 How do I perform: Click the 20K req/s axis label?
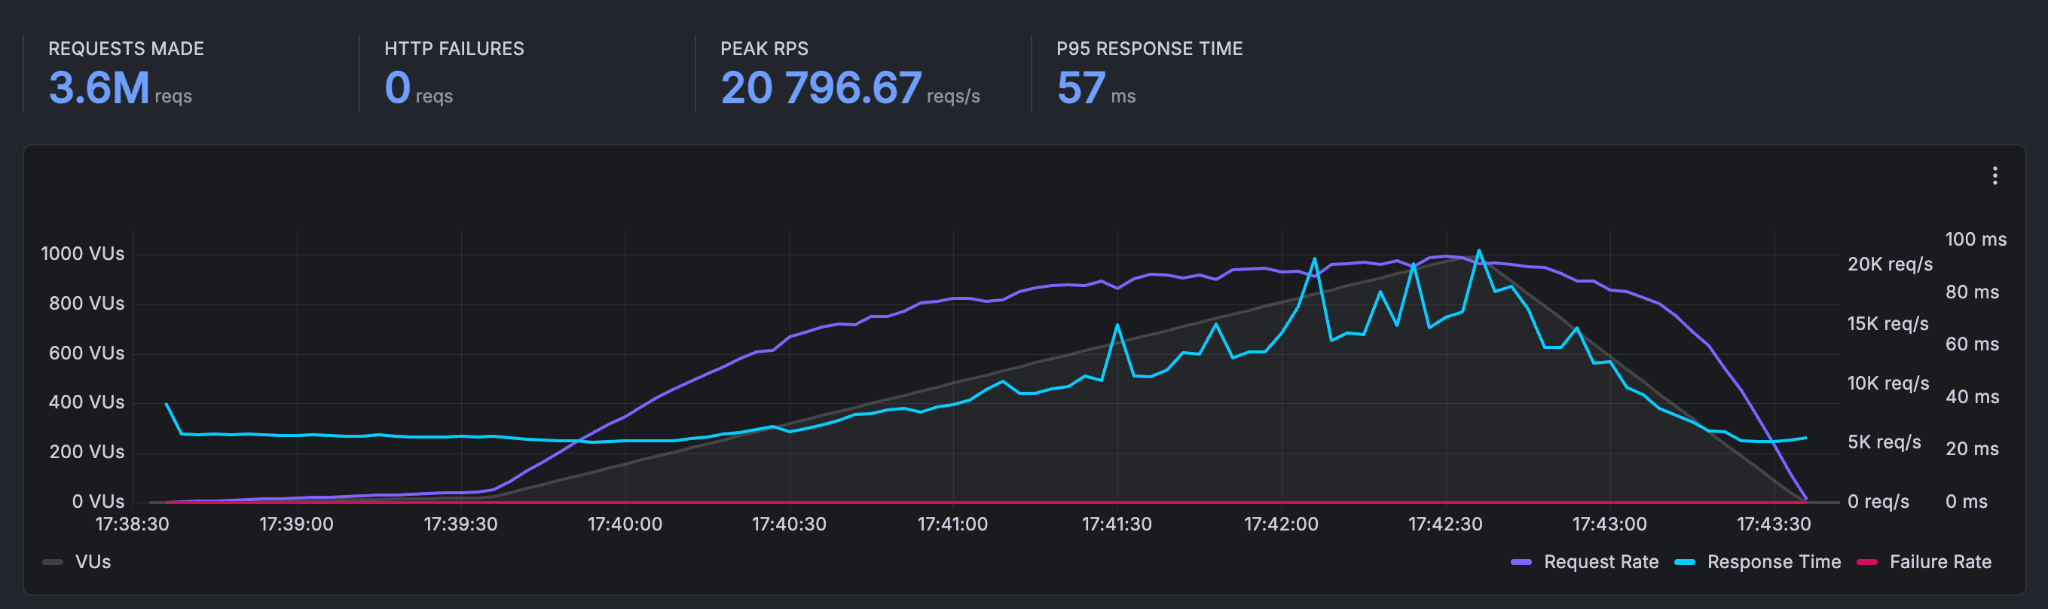1890,264
